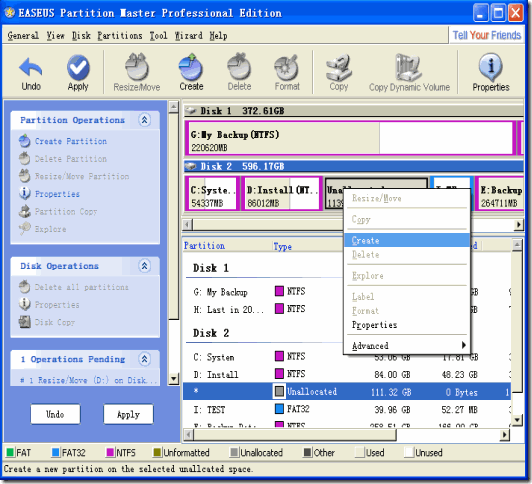Open Properties from the toolbar
This screenshot has width=532, height=484.
pyautogui.click(x=491, y=67)
